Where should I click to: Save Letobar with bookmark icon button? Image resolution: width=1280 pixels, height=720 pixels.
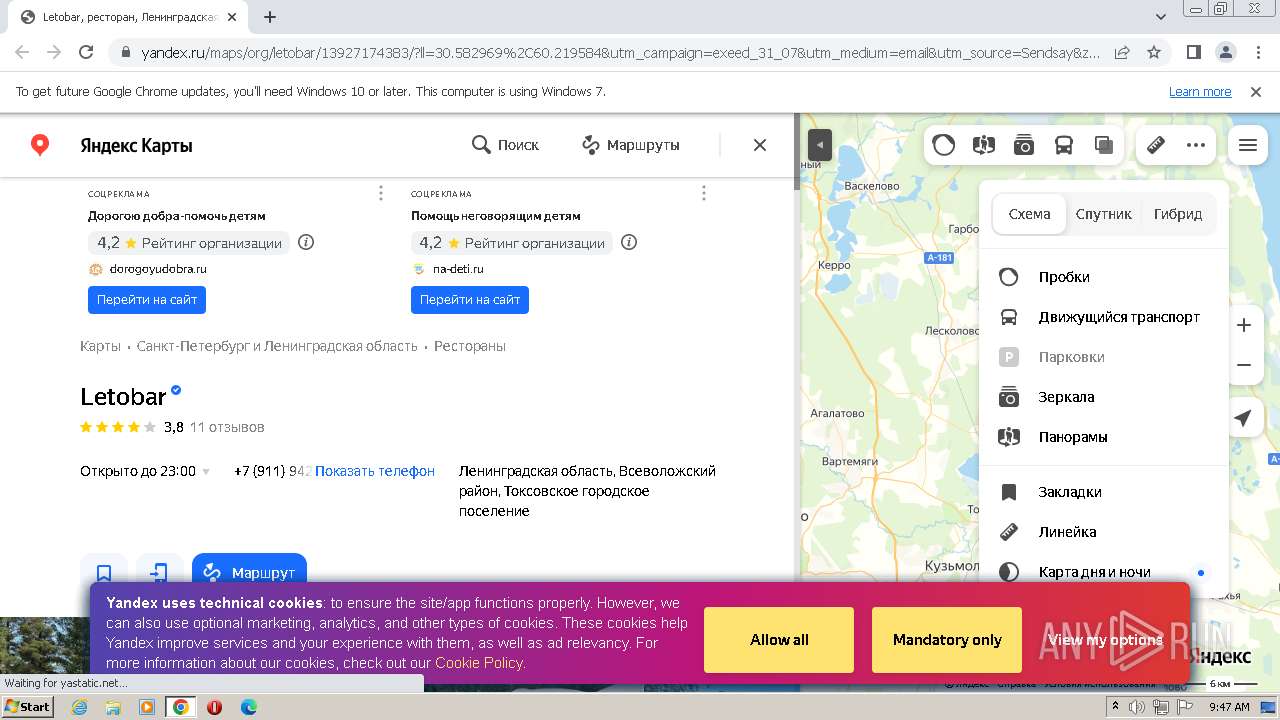(x=104, y=572)
